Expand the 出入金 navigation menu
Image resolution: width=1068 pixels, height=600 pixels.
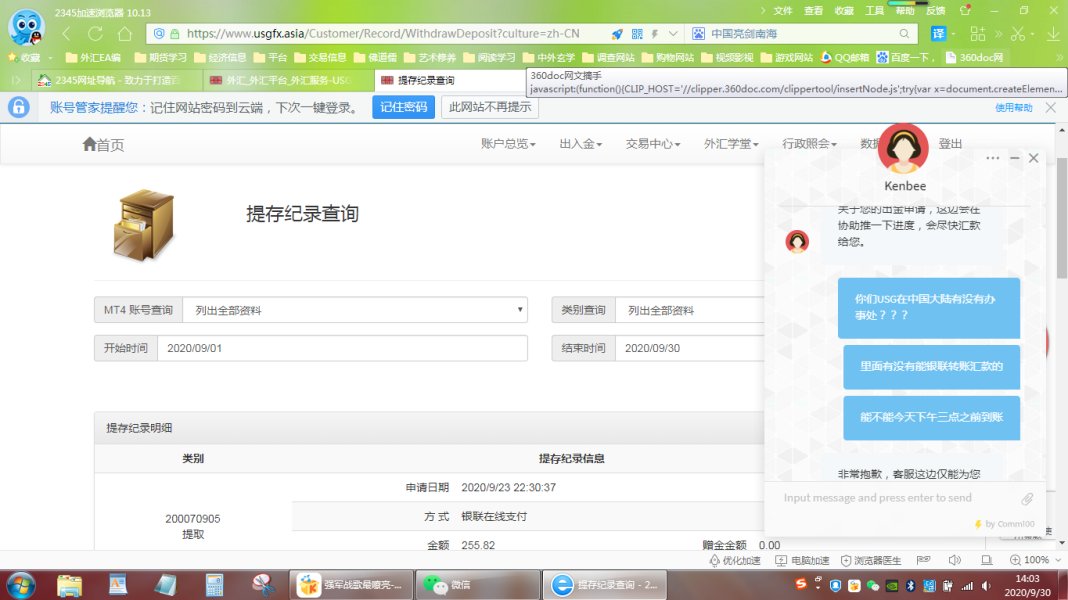coord(580,144)
